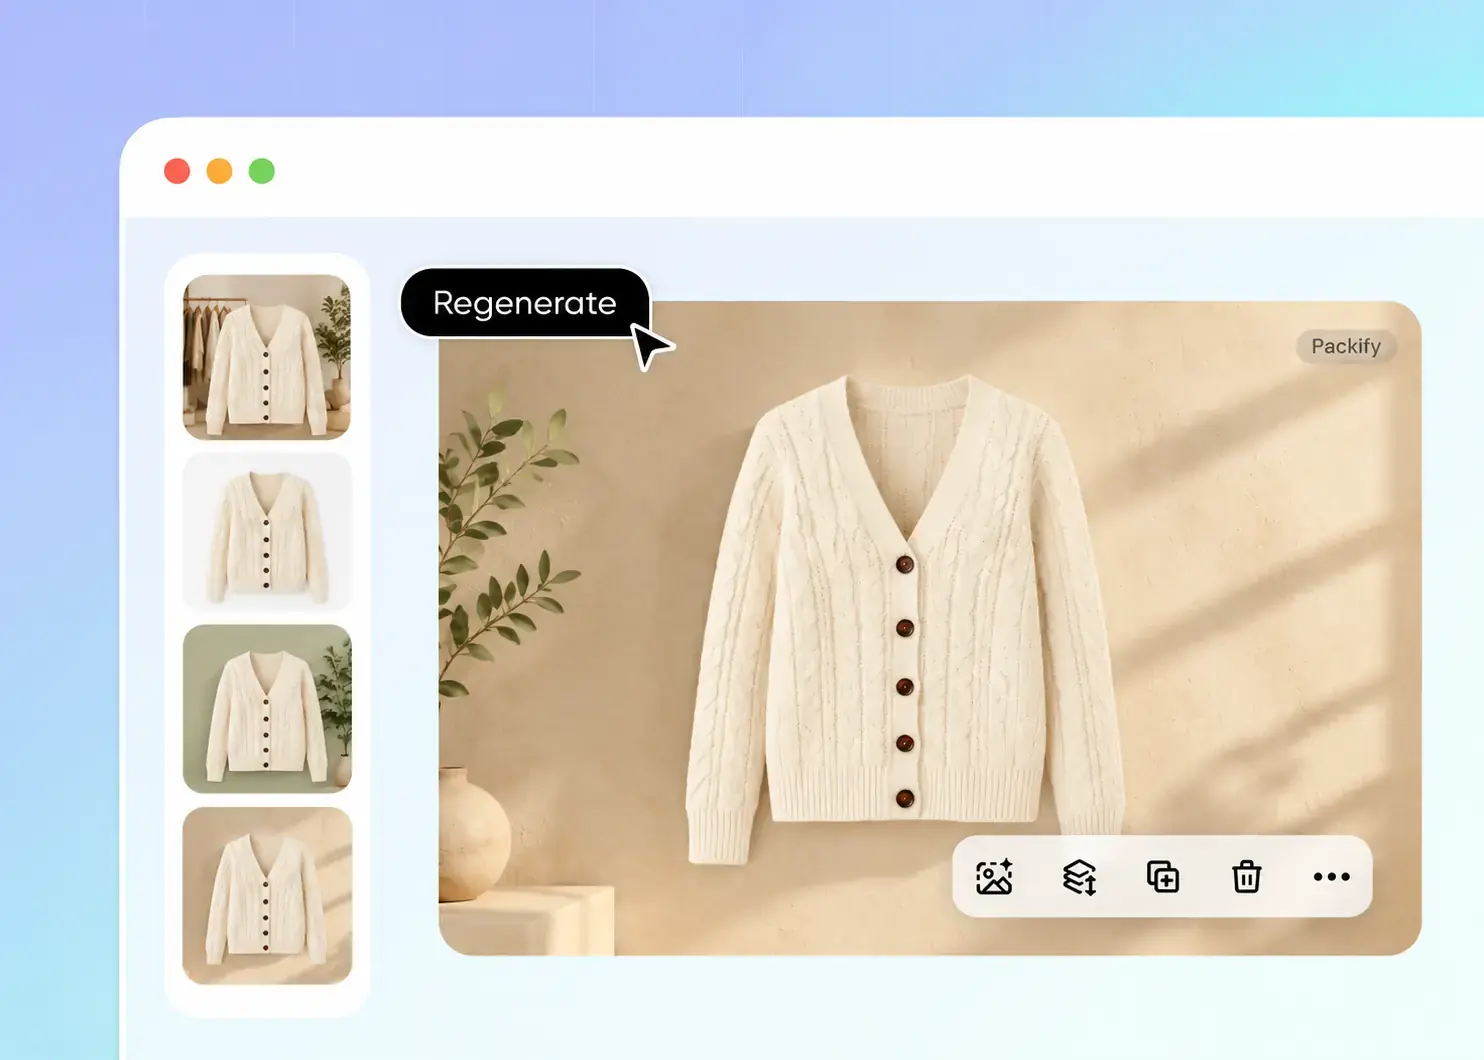Screen dimensions: 1484x1060
Task: Click the red close window dot
Action: [177, 171]
